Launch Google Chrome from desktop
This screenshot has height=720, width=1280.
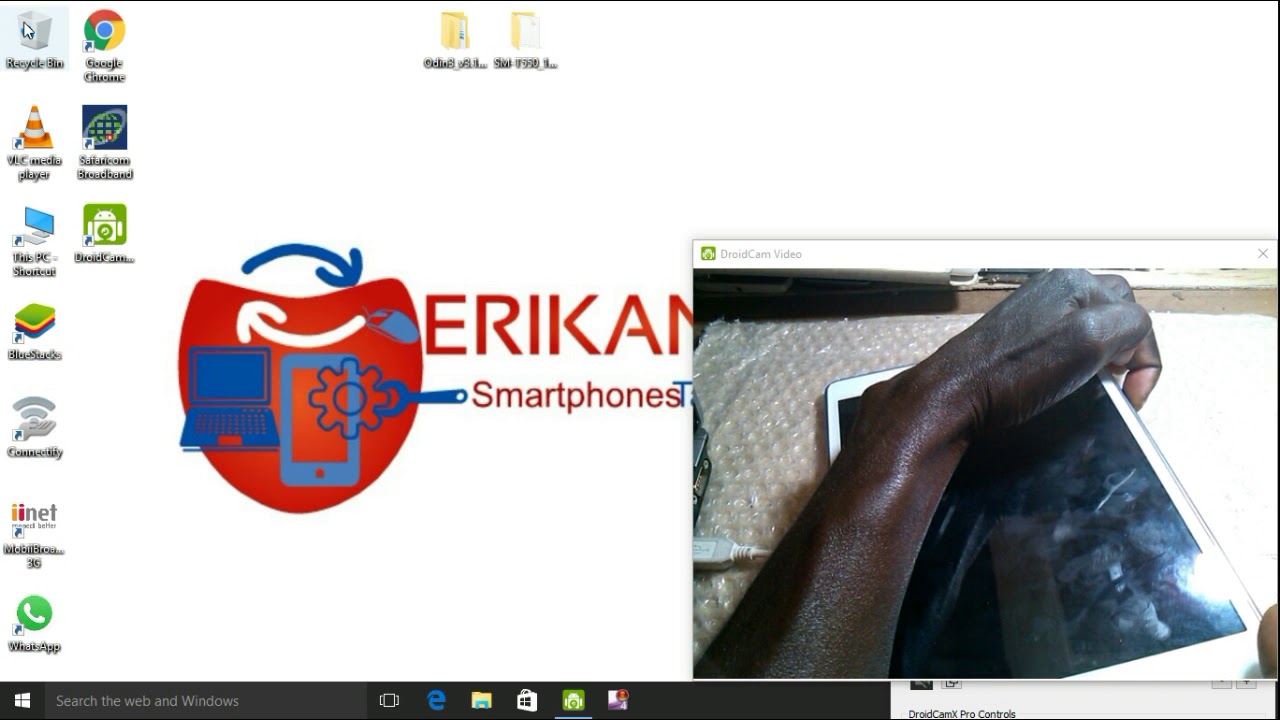[104, 45]
